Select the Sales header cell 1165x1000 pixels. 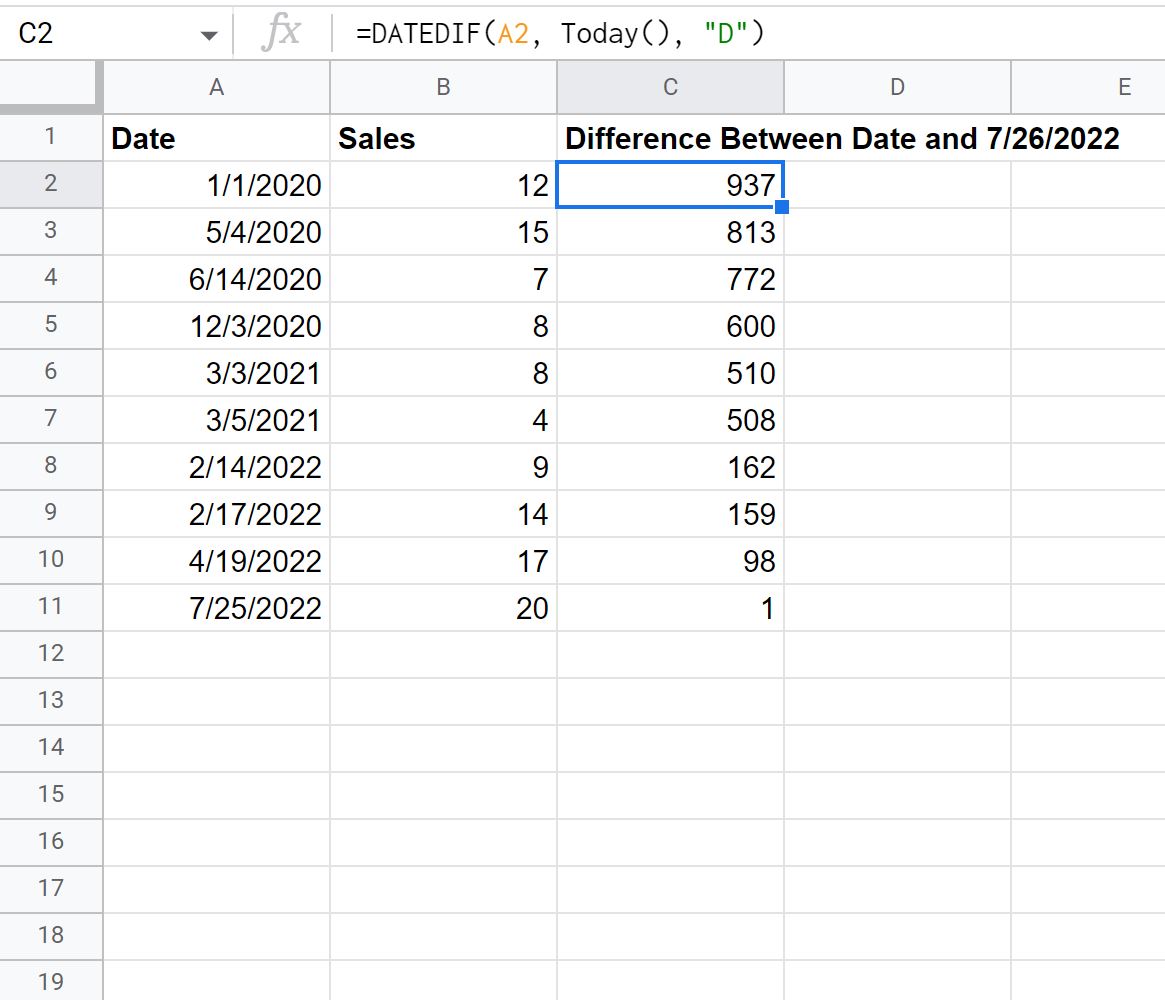coord(443,138)
